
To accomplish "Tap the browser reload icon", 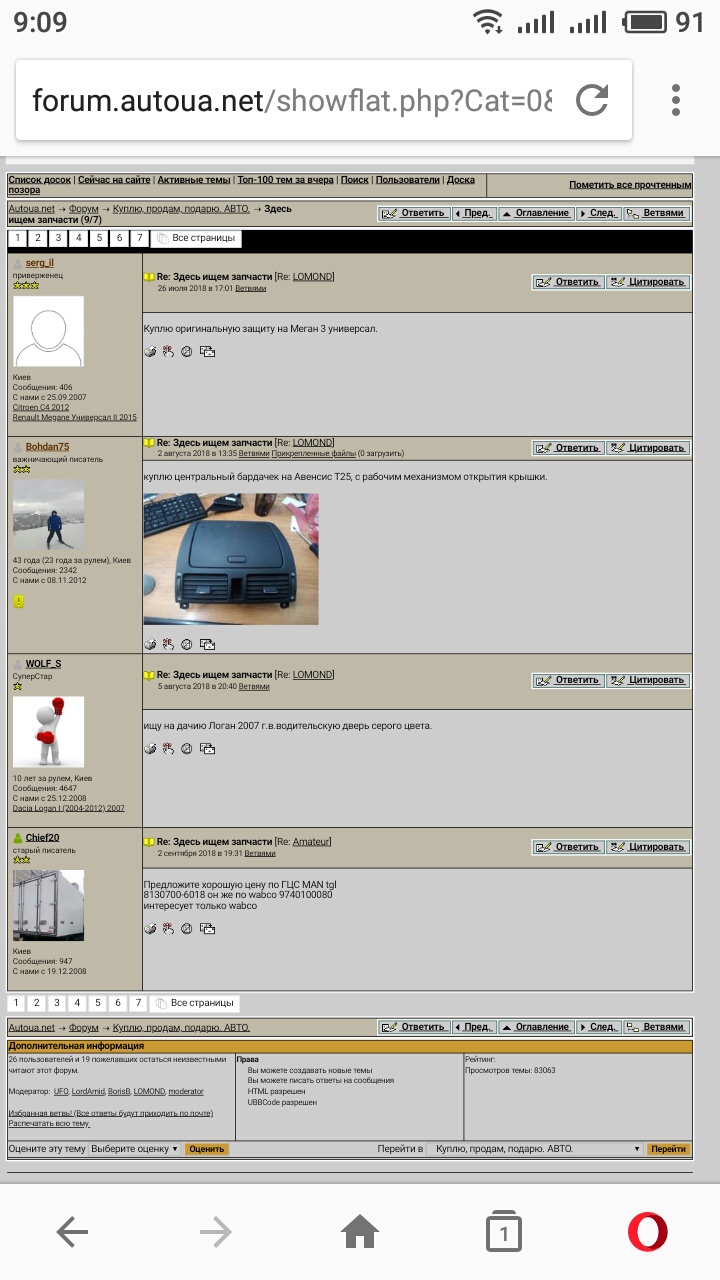I will tap(592, 100).
